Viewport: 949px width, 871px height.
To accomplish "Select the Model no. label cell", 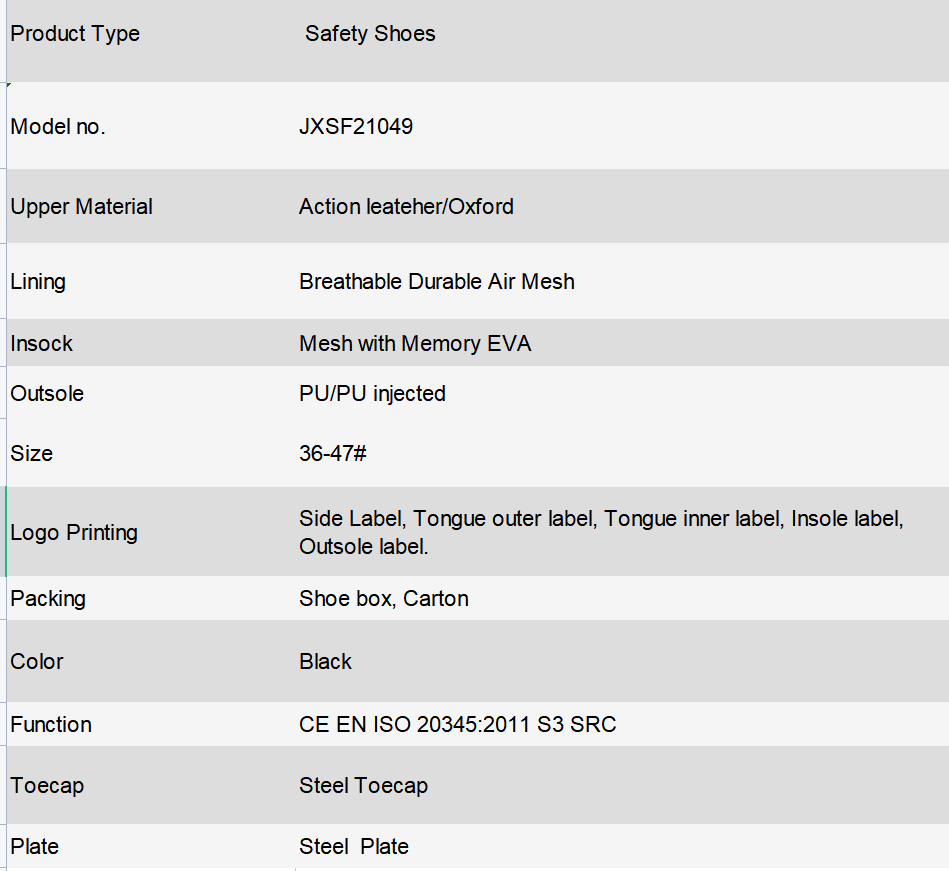I will (x=150, y=126).
